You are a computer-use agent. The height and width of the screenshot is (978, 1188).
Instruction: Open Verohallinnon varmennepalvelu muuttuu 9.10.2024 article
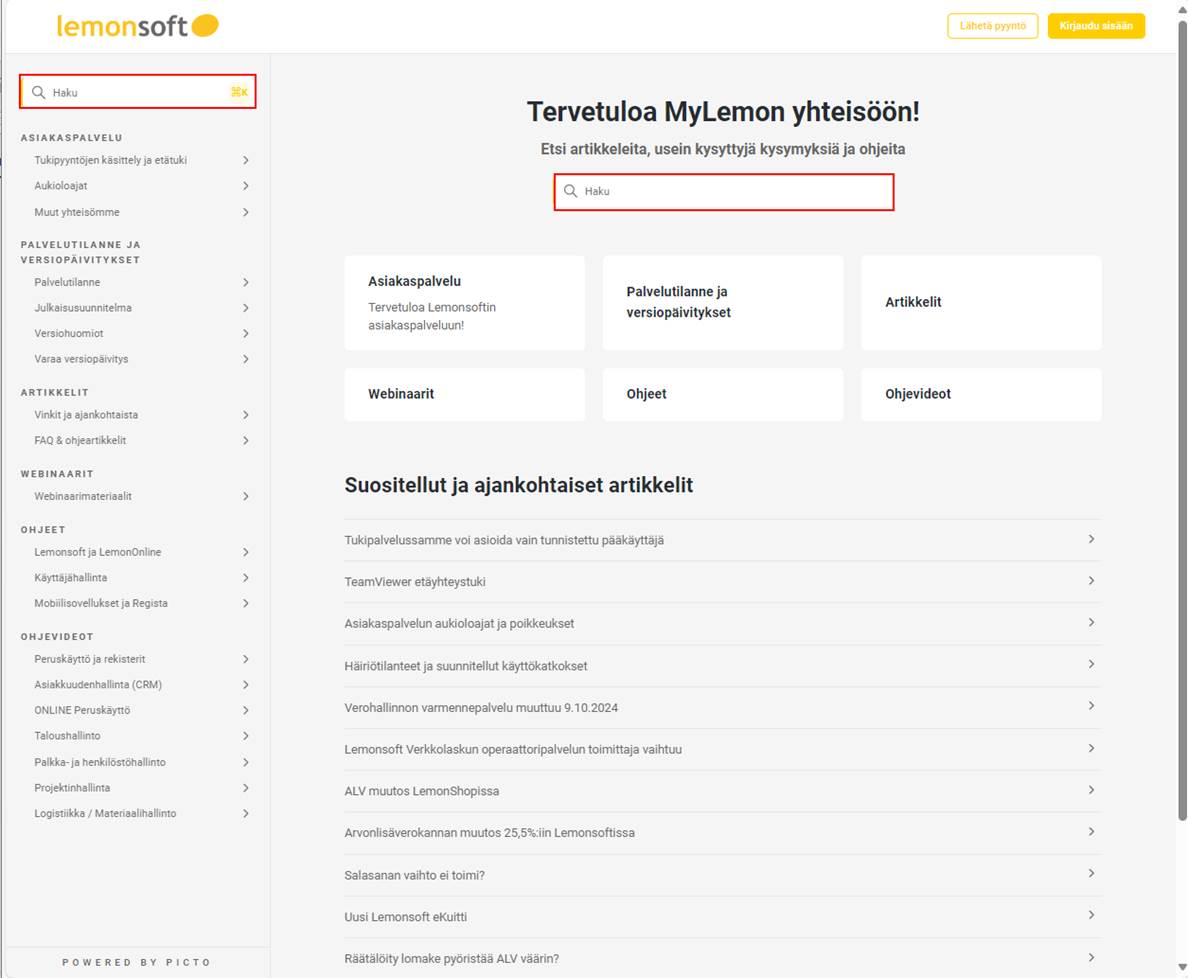tap(723, 708)
